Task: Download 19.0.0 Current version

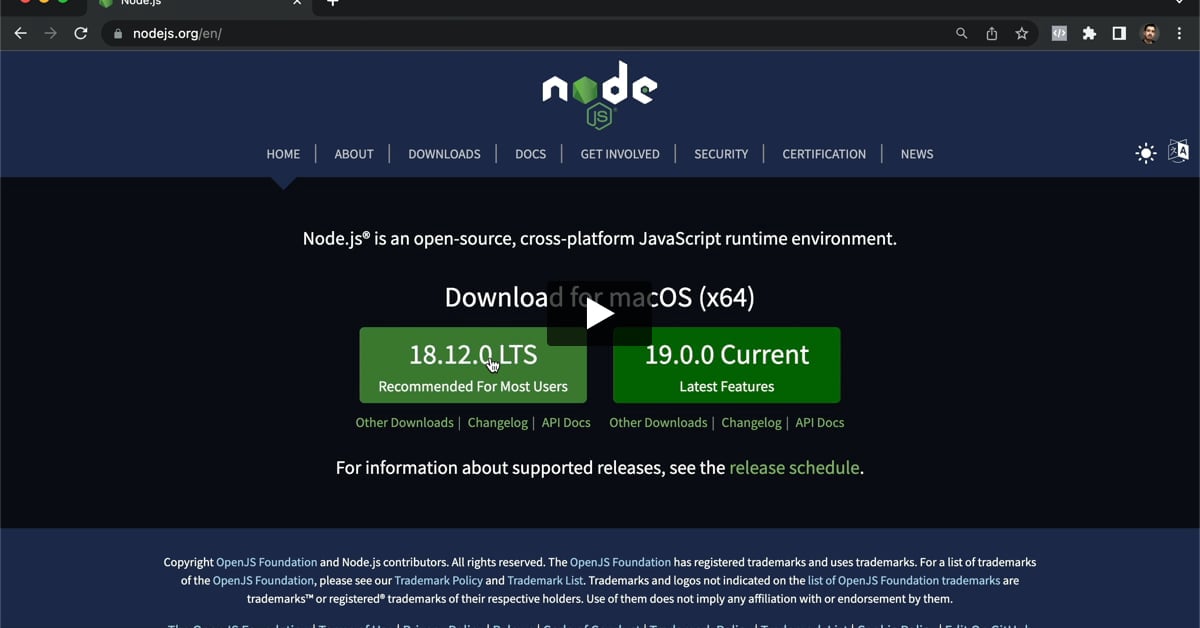Action: 727,365
